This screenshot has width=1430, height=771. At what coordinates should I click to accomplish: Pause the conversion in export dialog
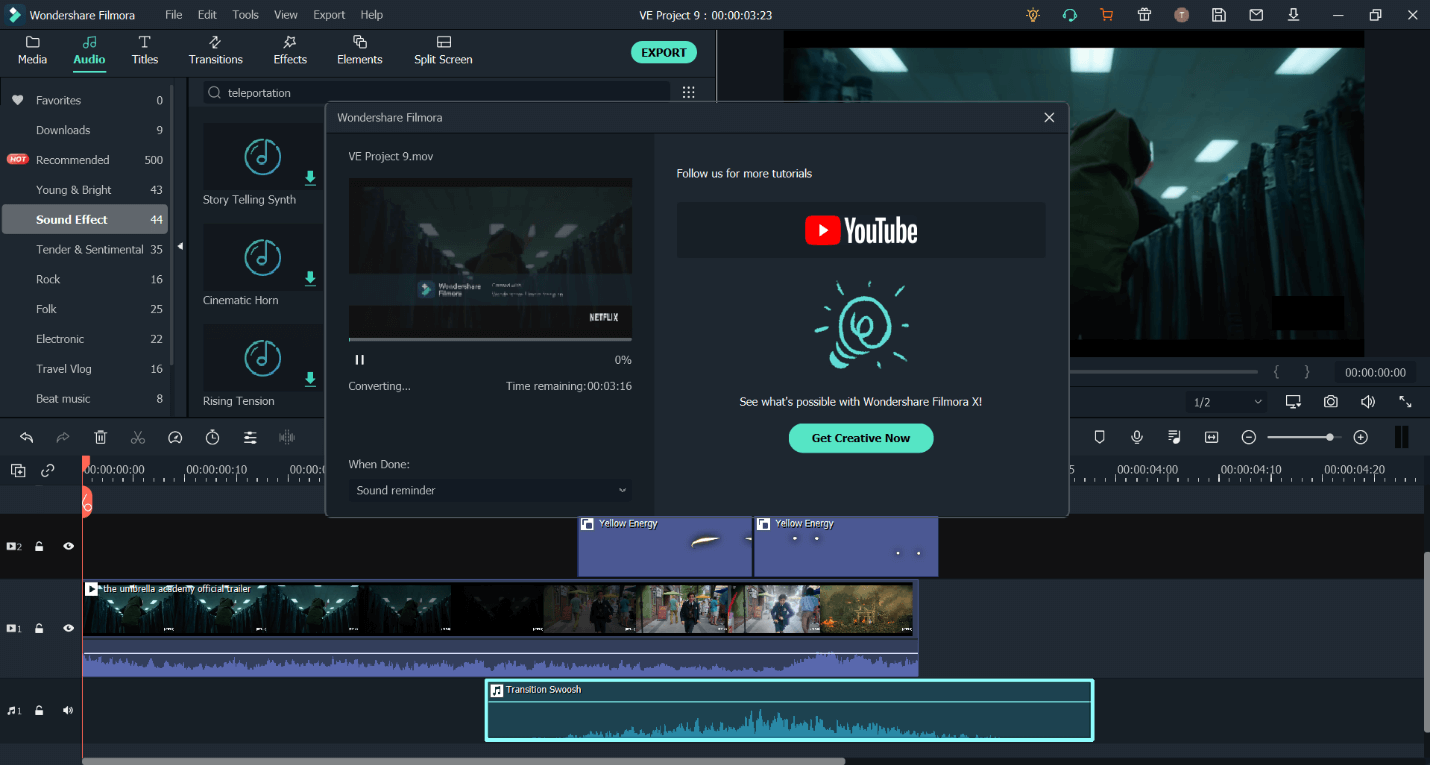(x=359, y=360)
